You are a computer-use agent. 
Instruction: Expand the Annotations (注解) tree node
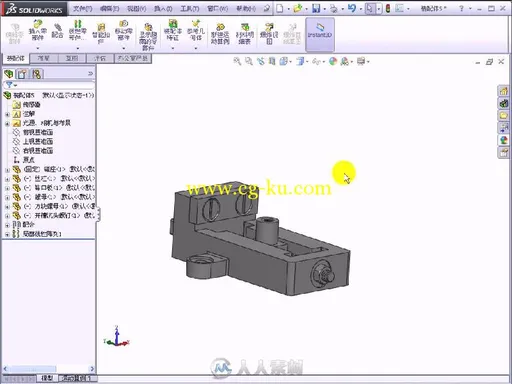coord(7,114)
